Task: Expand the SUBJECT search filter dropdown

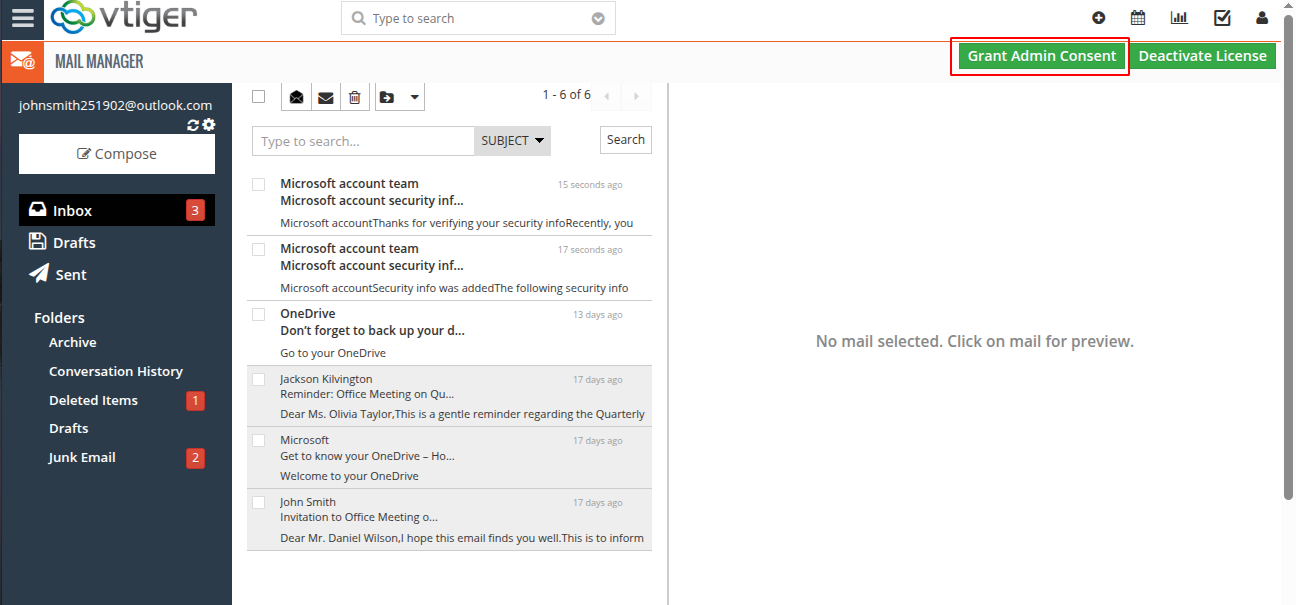Action: [512, 141]
